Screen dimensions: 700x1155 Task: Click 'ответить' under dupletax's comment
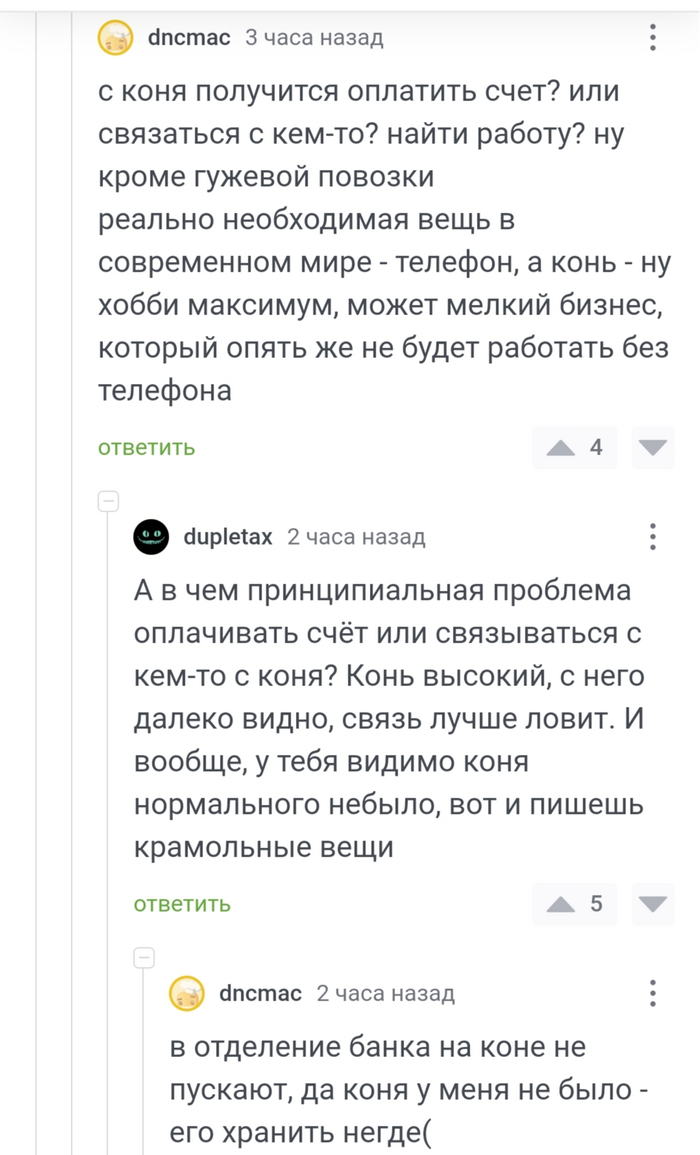183,905
